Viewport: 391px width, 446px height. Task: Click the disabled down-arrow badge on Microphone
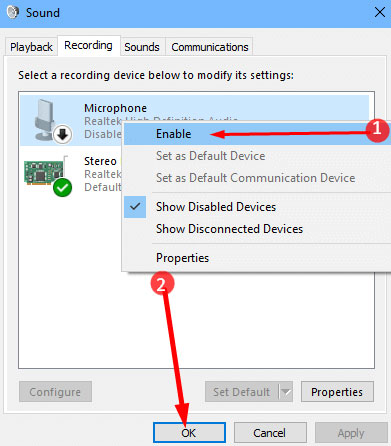[x=62, y=135]
